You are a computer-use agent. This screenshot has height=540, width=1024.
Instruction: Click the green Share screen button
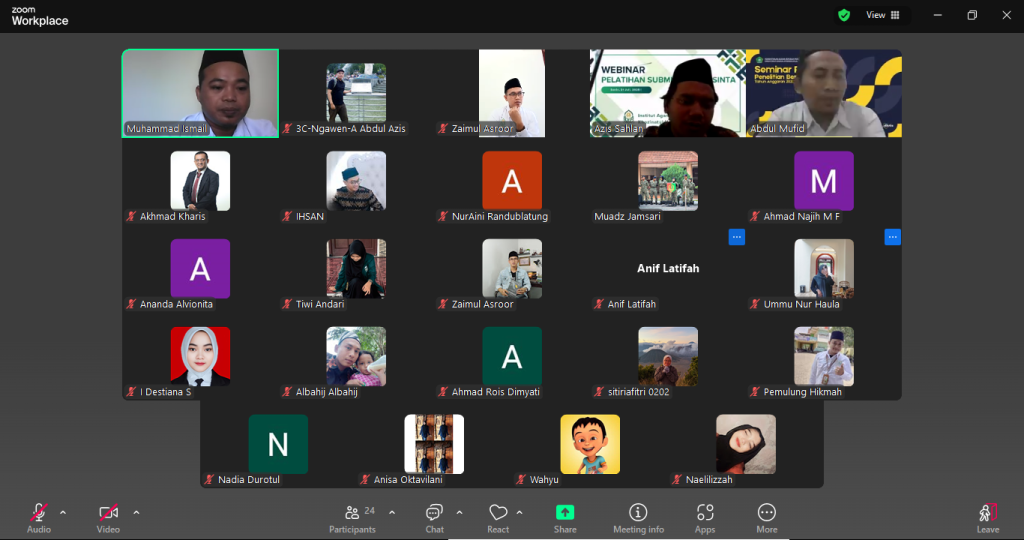click(565, 516)
